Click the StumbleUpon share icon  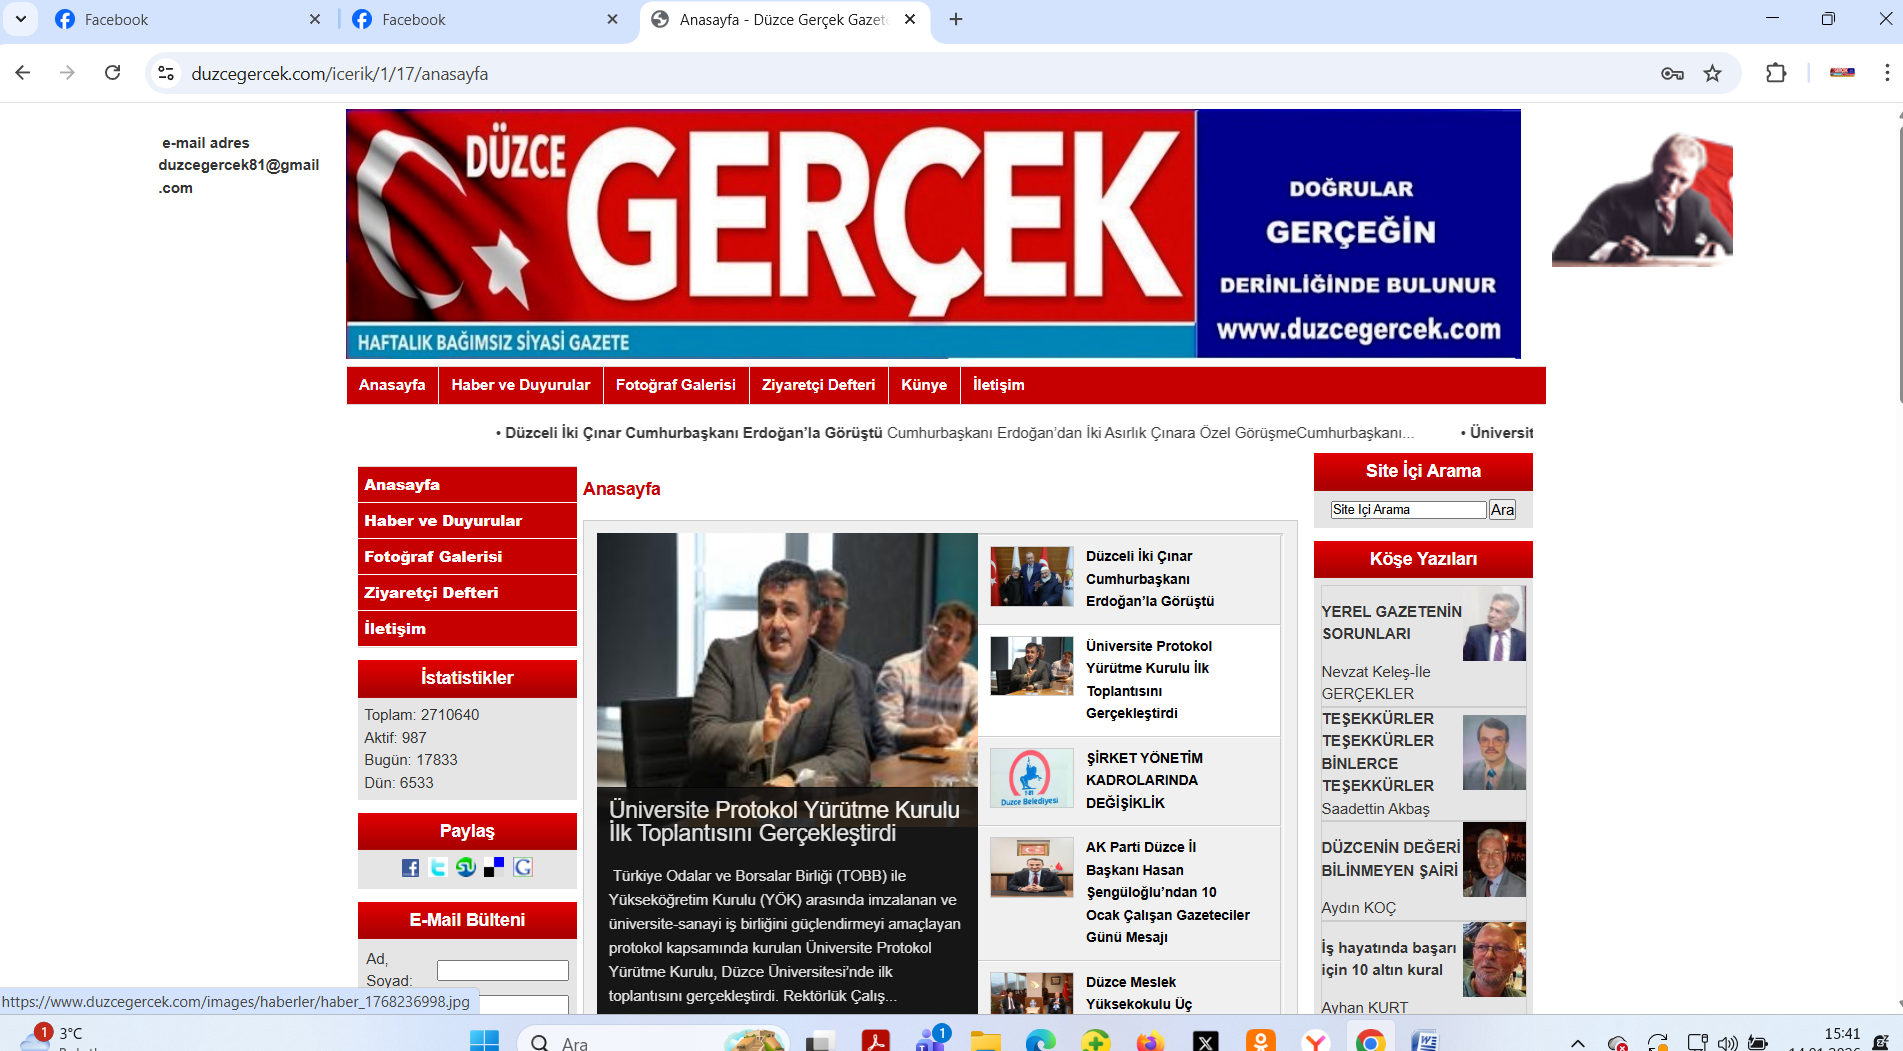(x=466, y=868)
